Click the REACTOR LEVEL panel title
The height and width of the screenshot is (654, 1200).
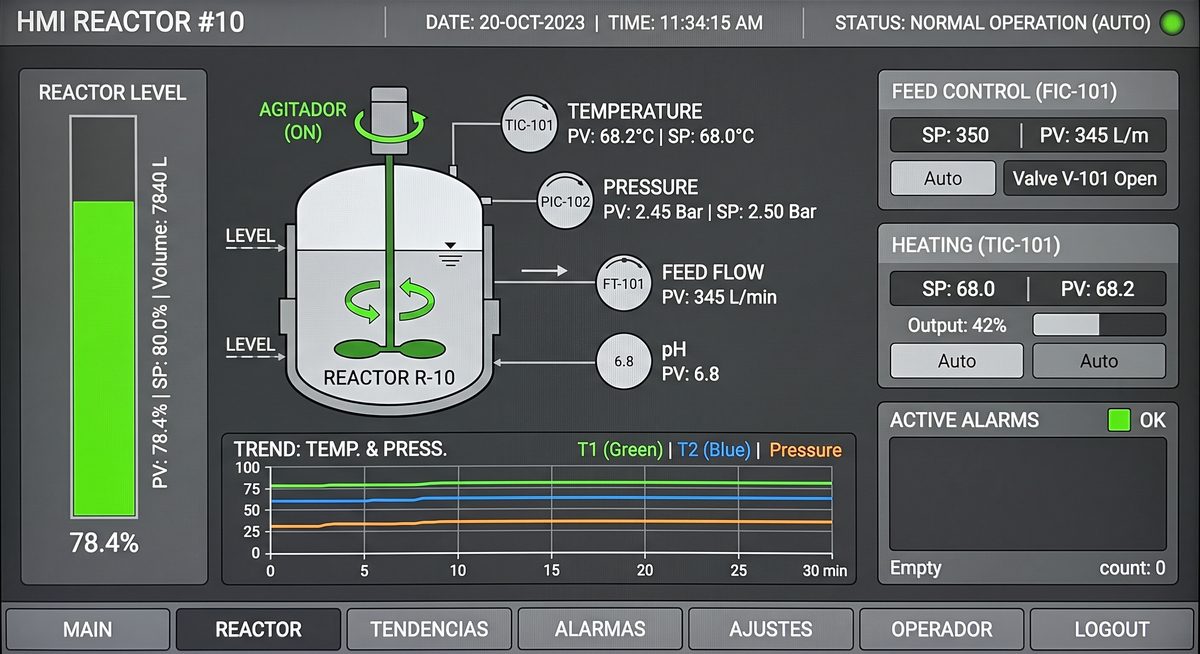point(112,93)
